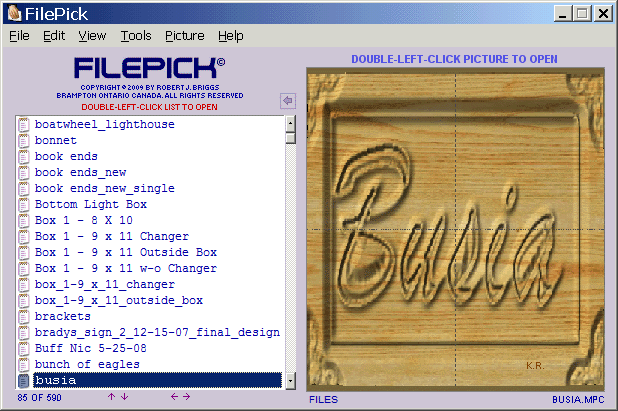Screen dimensions: 618x411
Task: Click the '85 OF 590' counter text
Action: pos(39,398)
